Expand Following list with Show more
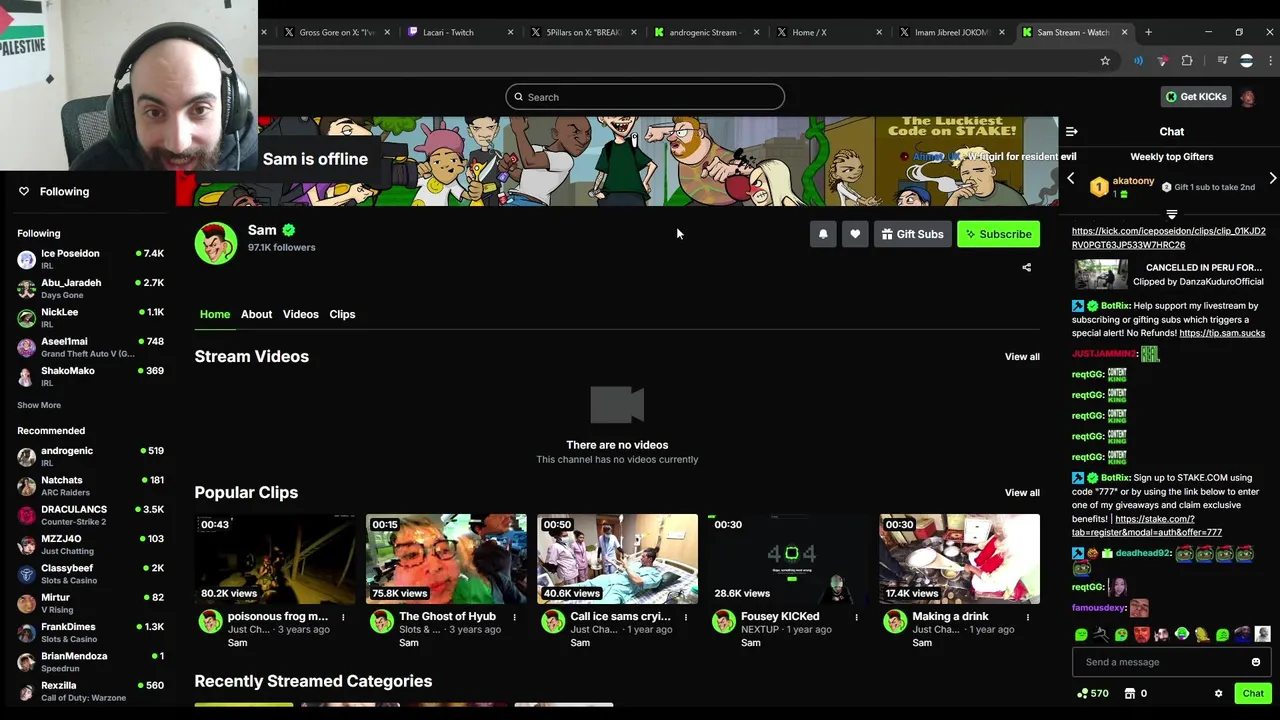The height and width of the screenshot is (720, 1280). [39, 405]
